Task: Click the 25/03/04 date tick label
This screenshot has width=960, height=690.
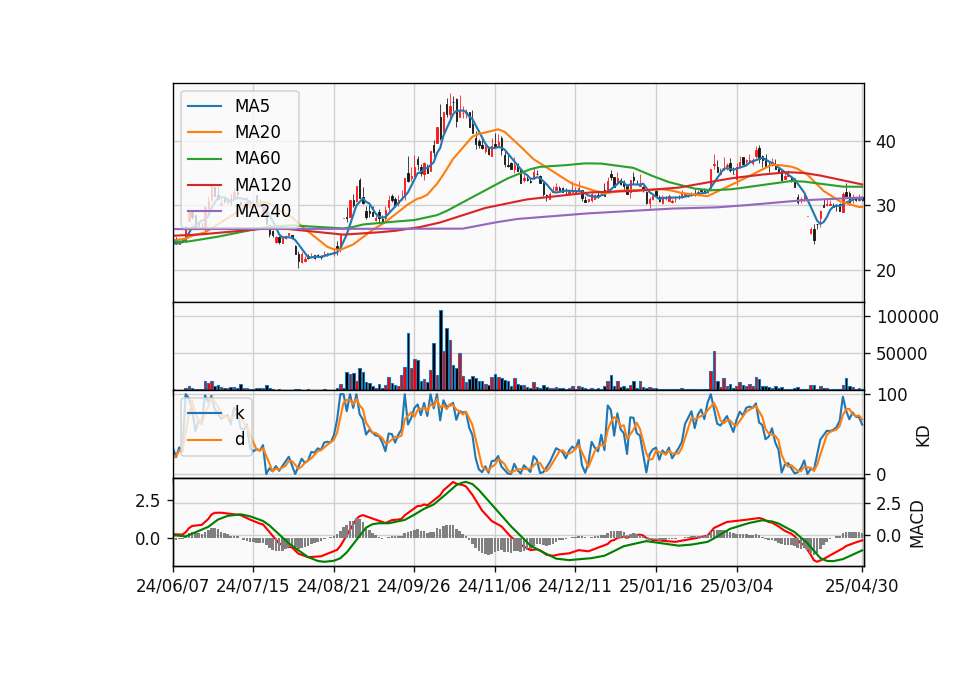Action: pos(737,586)
